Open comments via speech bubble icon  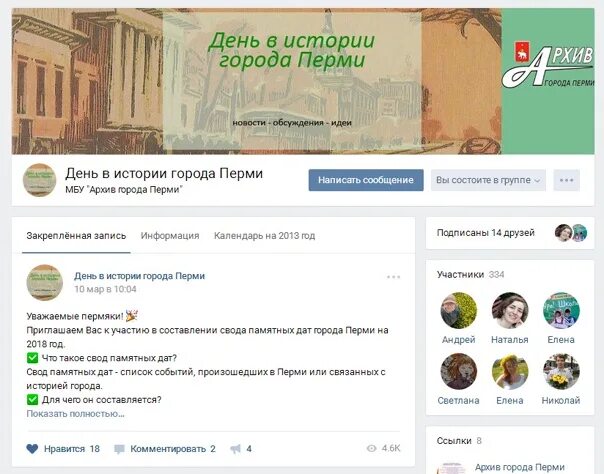tap(119, 449)
